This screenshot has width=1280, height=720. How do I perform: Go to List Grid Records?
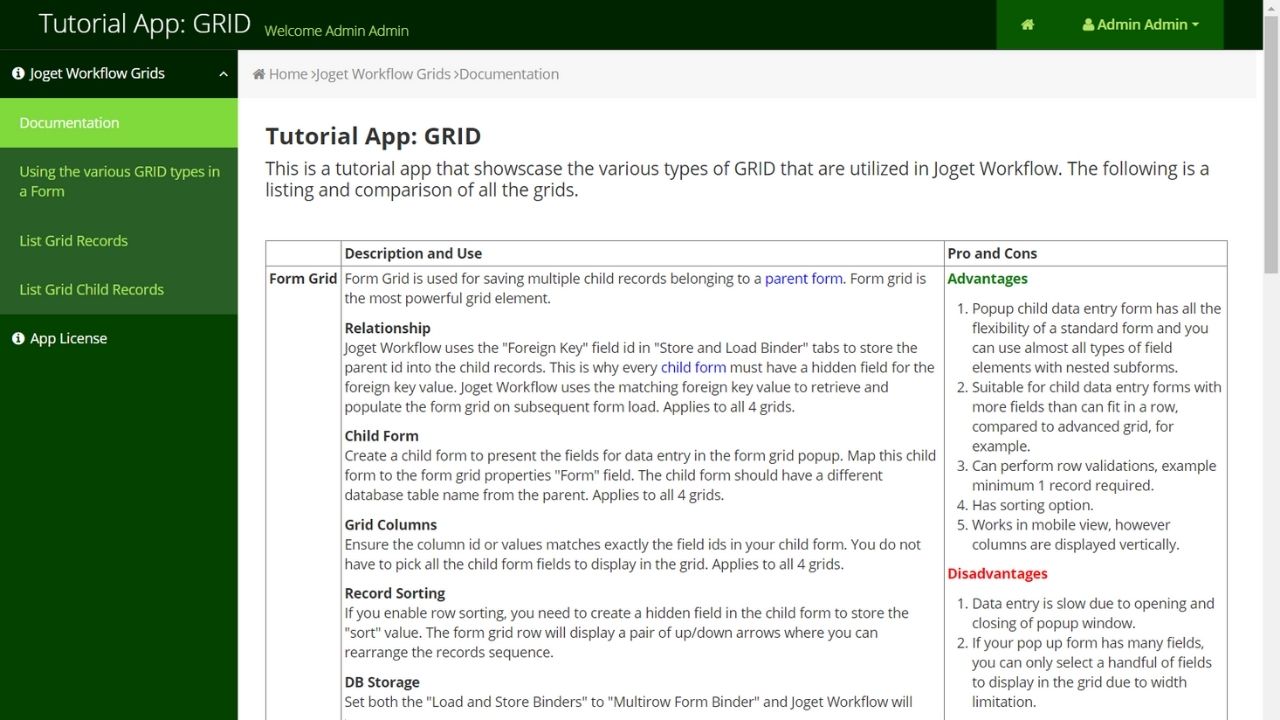click(x=74, y=241)
